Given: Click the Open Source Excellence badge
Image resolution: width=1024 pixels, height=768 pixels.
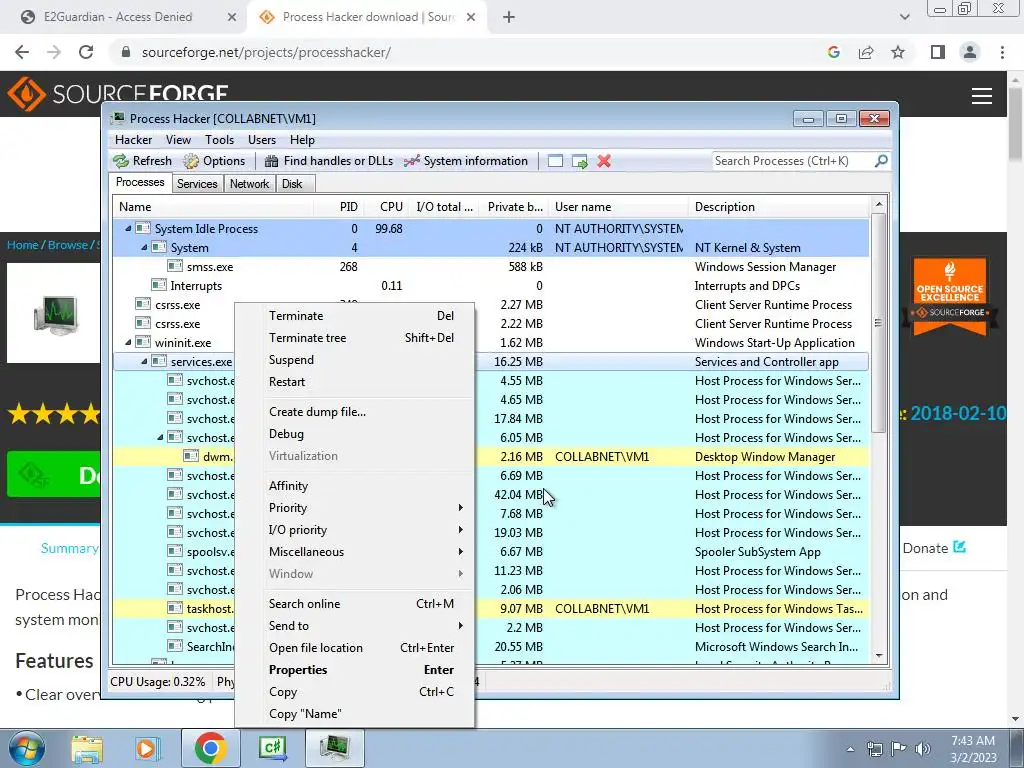Looking at the screenshot, I should click(950, 296).
